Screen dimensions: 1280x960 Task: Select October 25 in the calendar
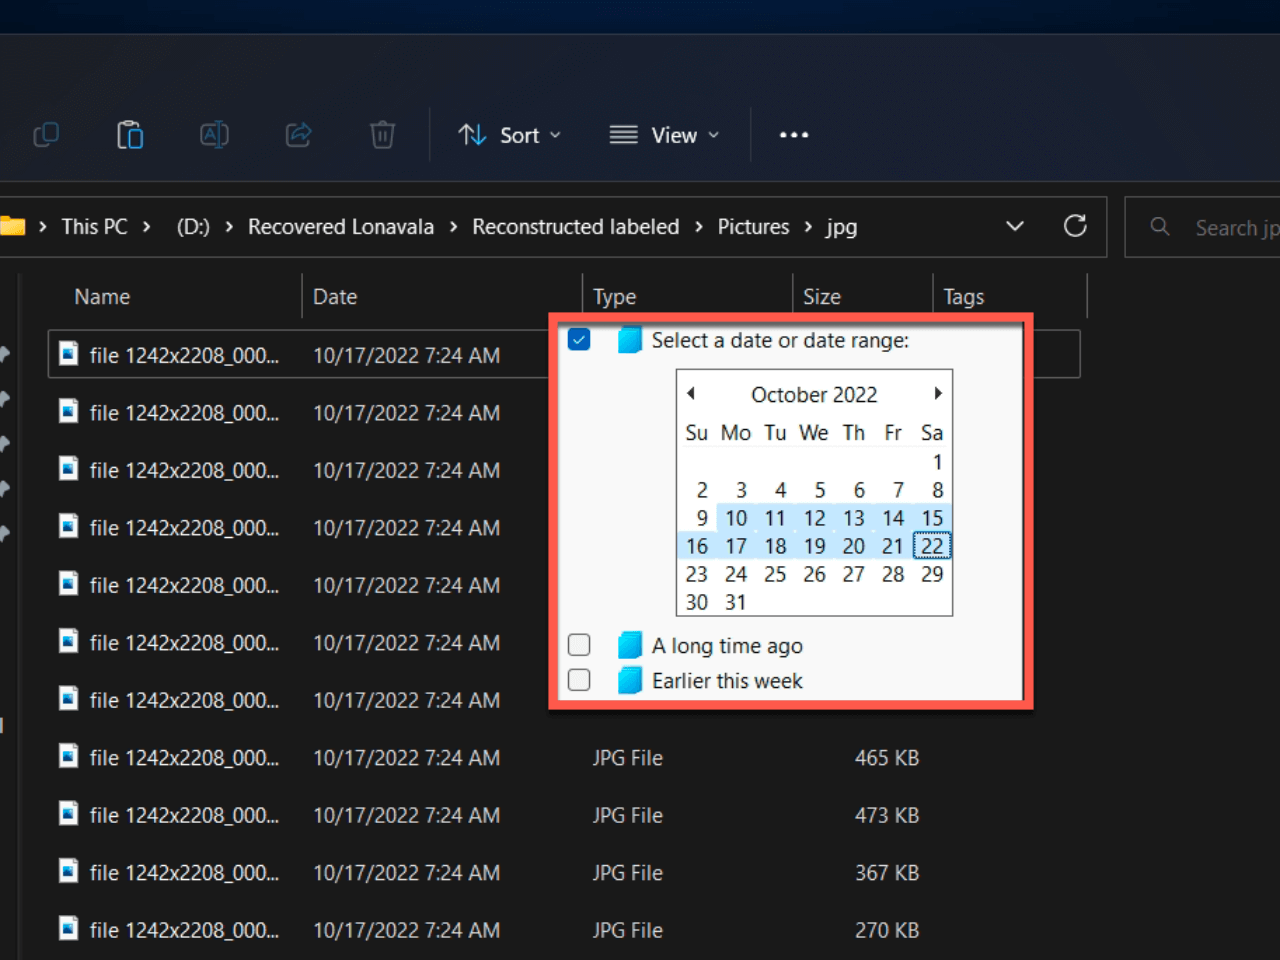coord(775,574)
